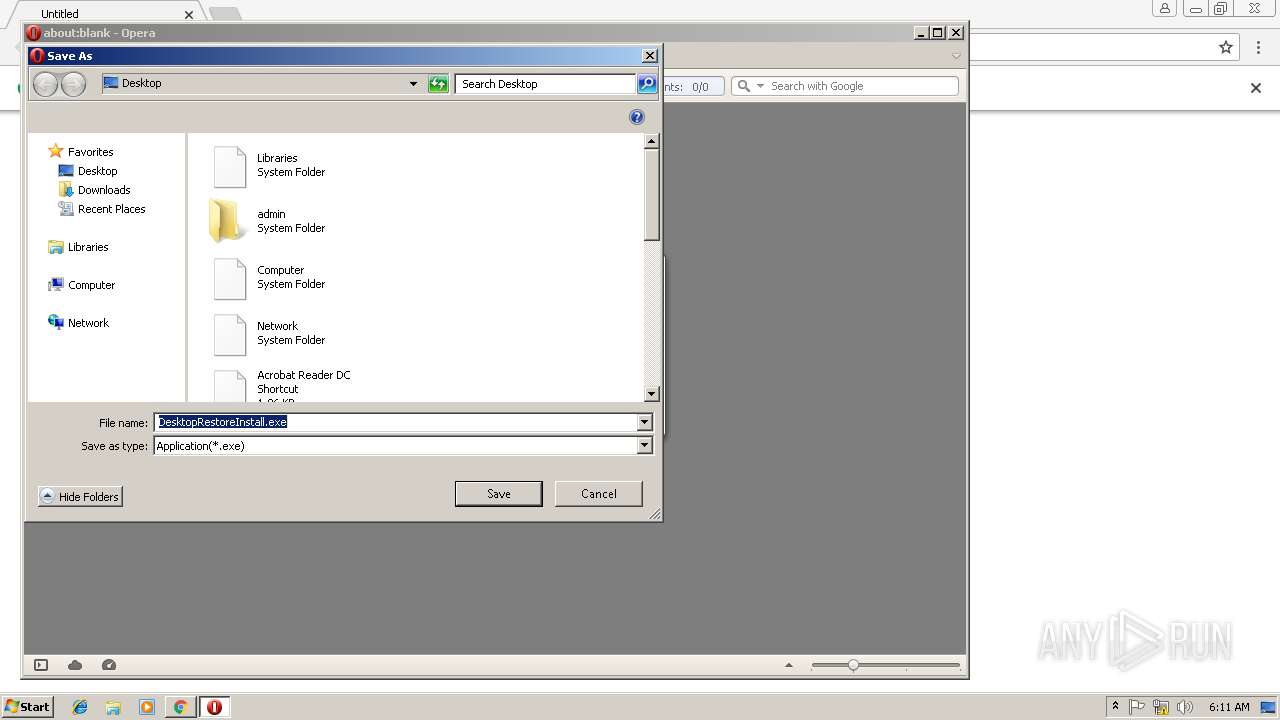
Task: Open Recent Places in navigation pane
Action: (102, 209)
